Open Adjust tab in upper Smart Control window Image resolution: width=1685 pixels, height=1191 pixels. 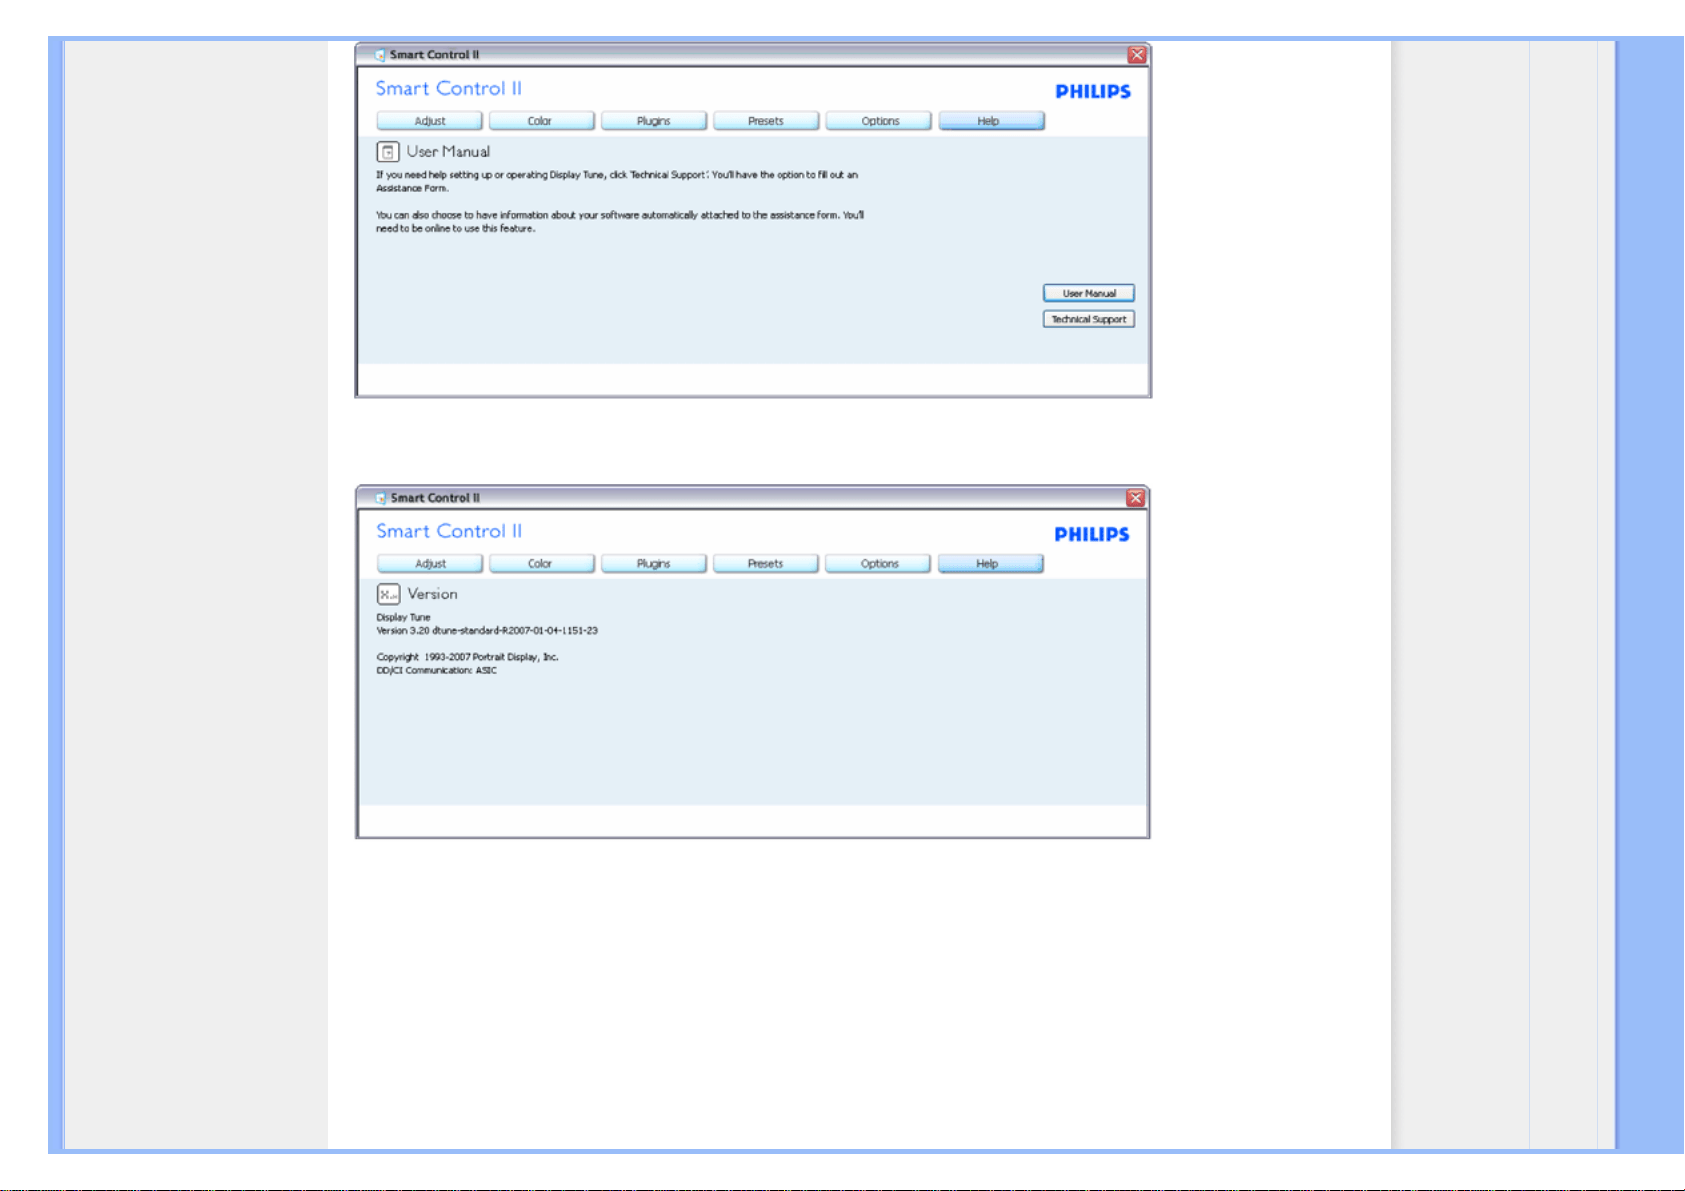coord(430,121)
